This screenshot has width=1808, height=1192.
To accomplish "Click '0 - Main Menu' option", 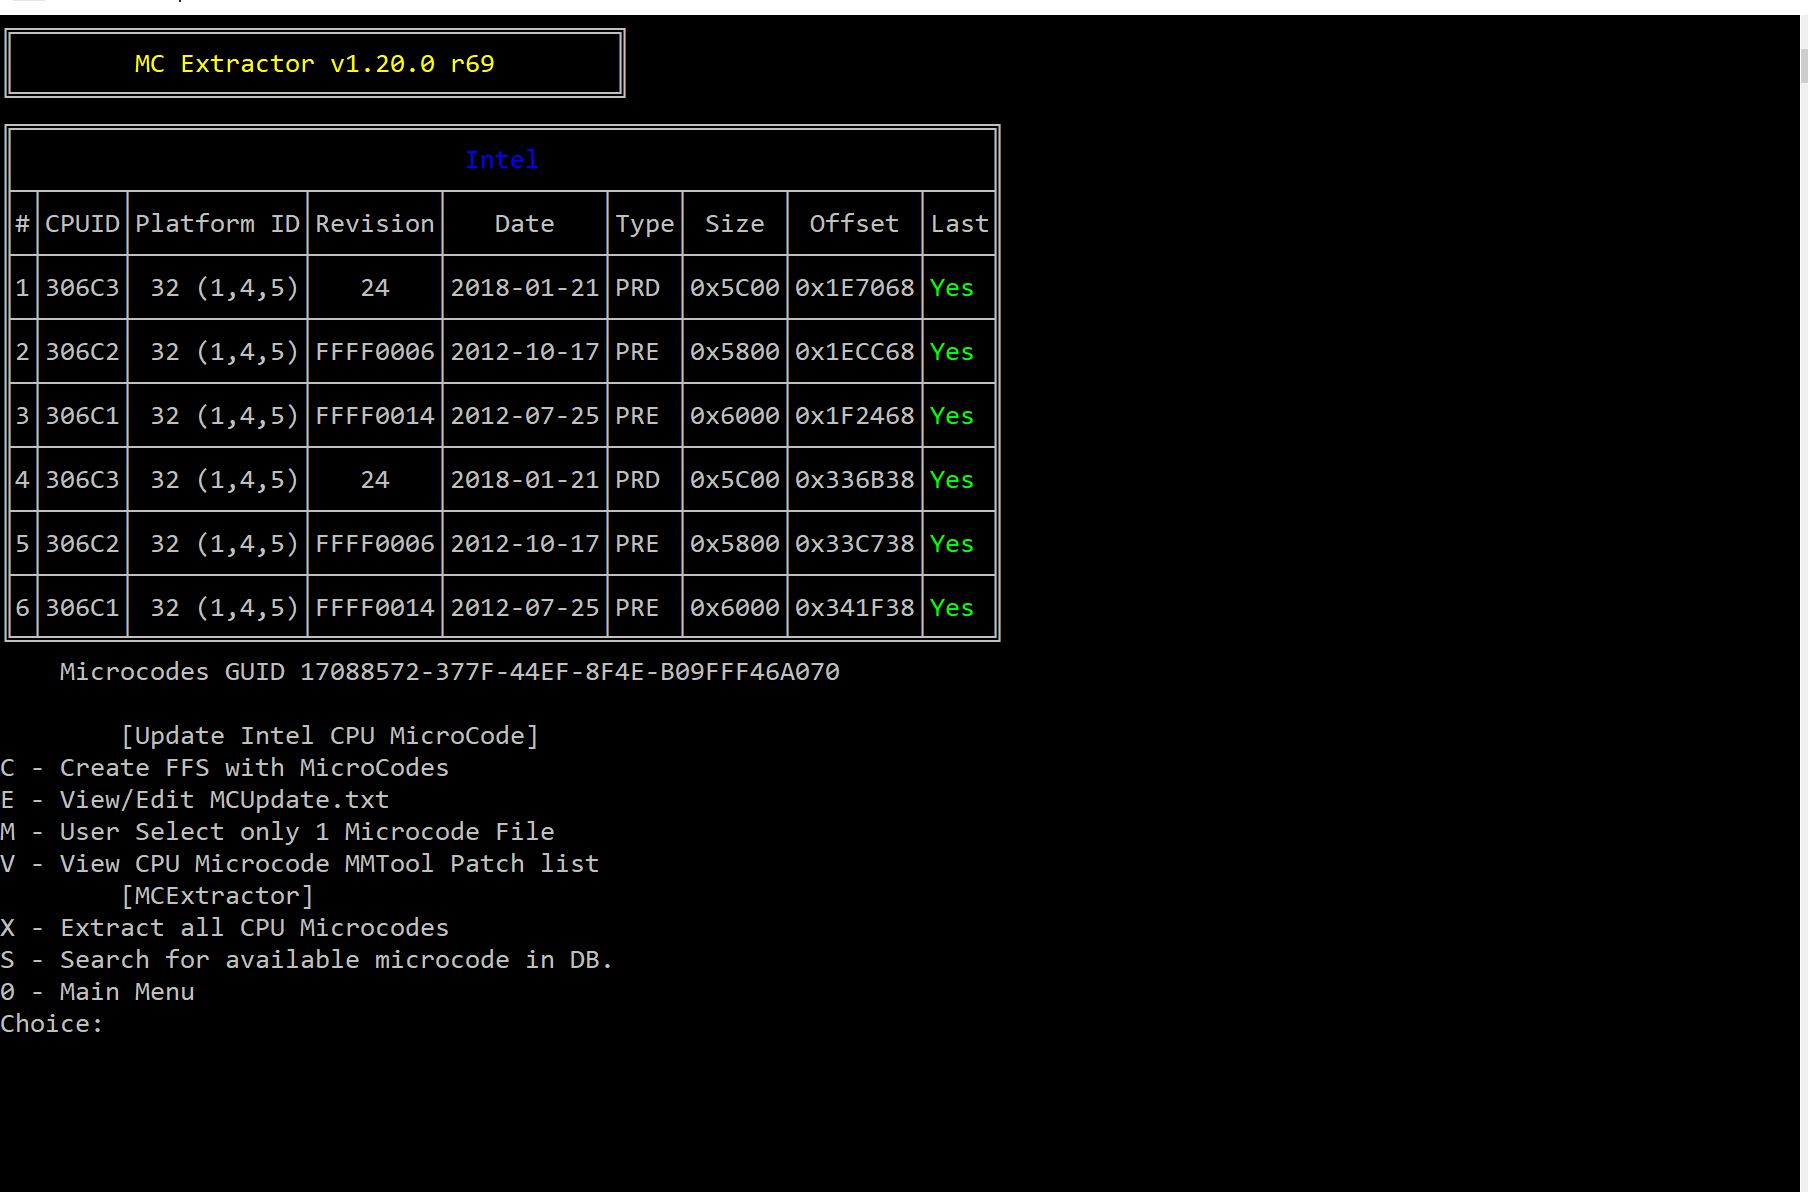I will (x=97, y=992).
